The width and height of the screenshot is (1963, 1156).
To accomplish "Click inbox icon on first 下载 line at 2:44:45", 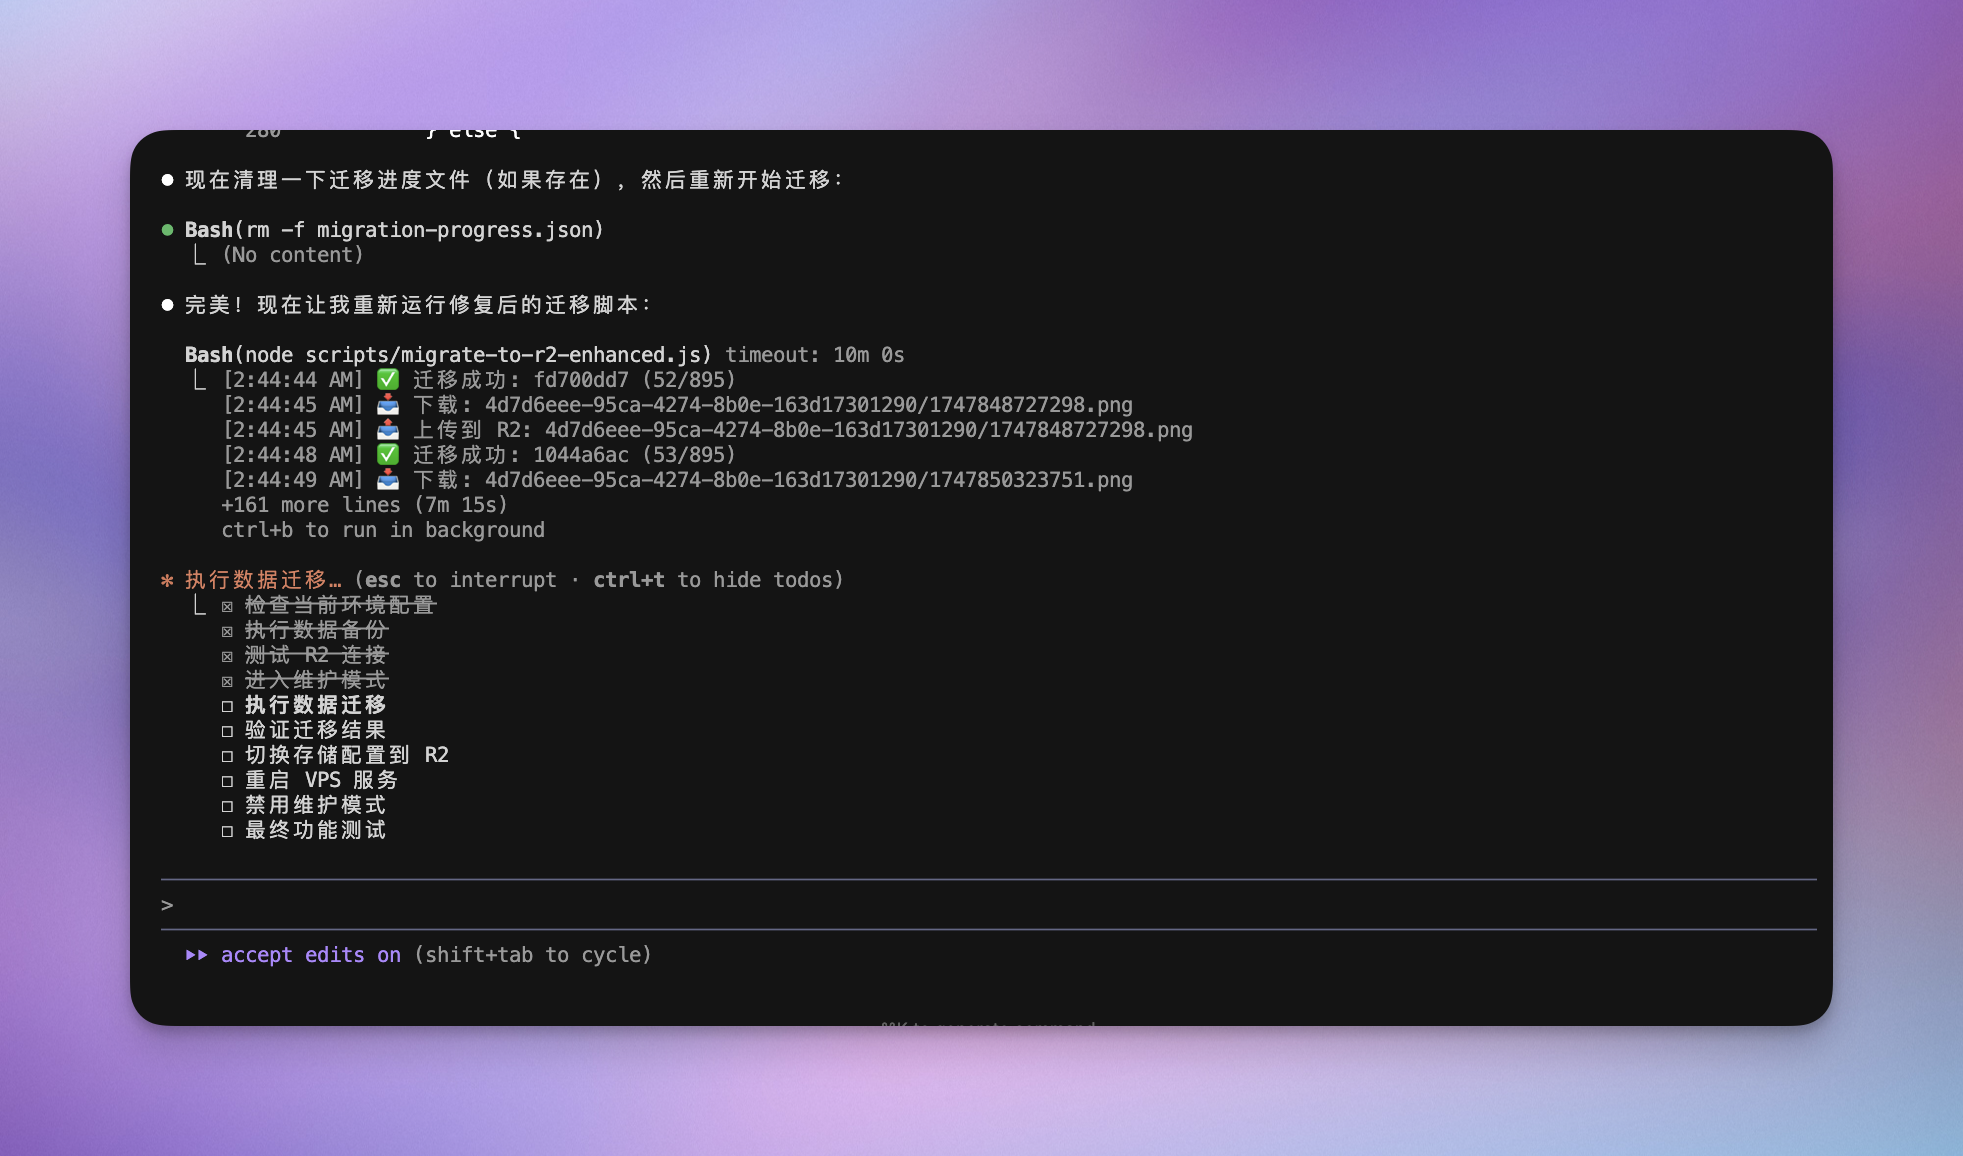I will pyautogui.click(x=388, y=405).
